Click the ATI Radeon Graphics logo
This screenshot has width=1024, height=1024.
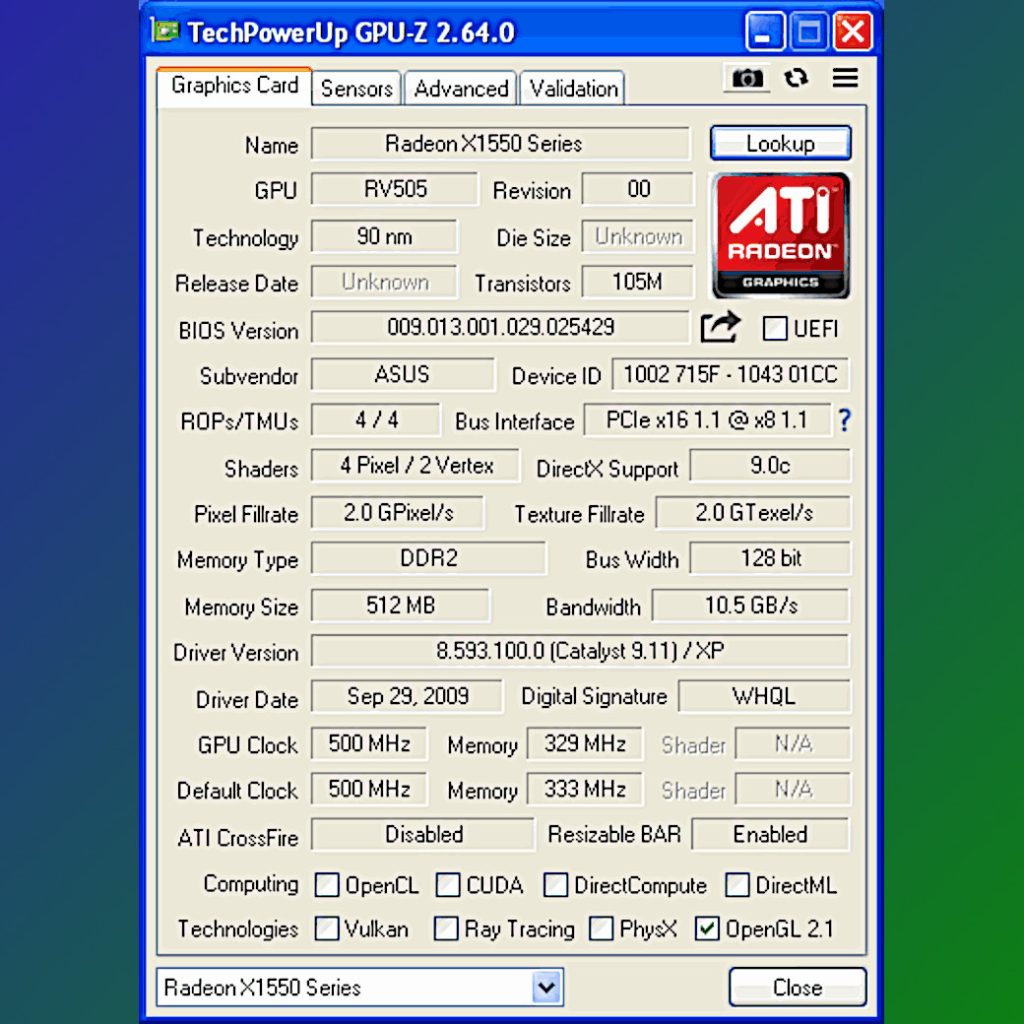tap(780, 235)
